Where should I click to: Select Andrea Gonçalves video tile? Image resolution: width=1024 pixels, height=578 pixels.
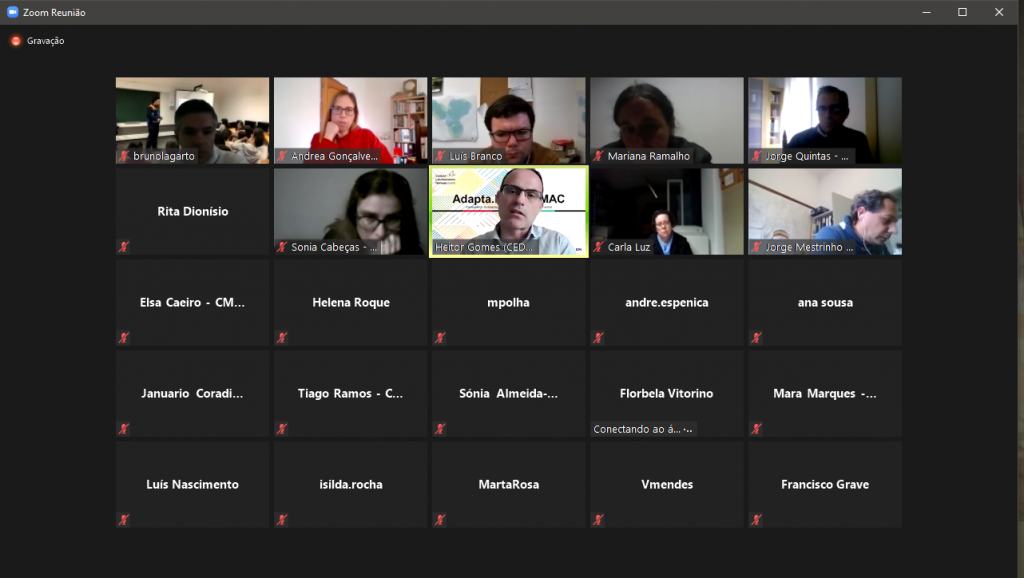pos(351,120)
